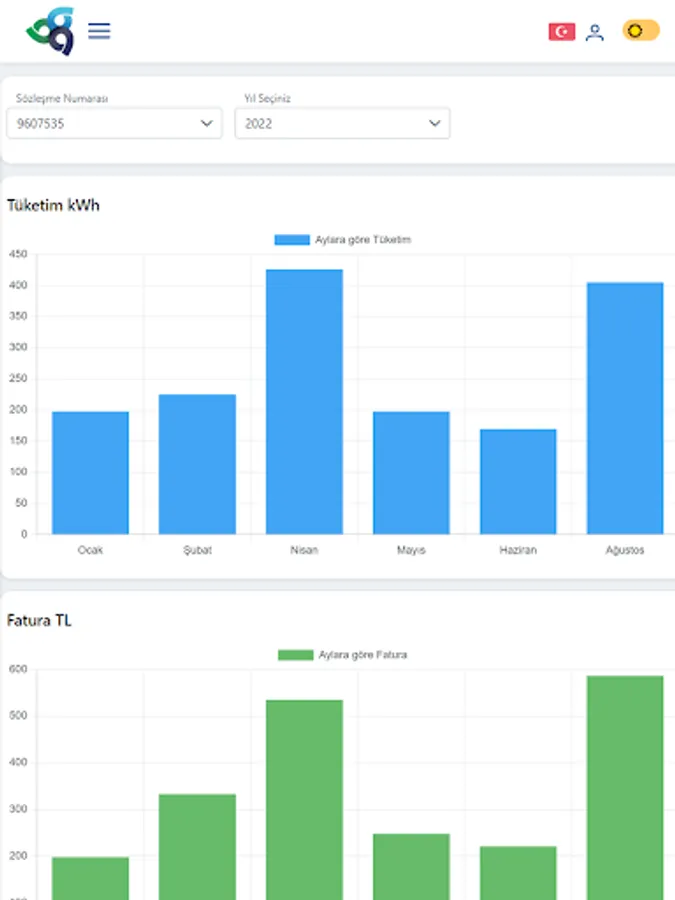Click the Mayıs blue bar

411,473
